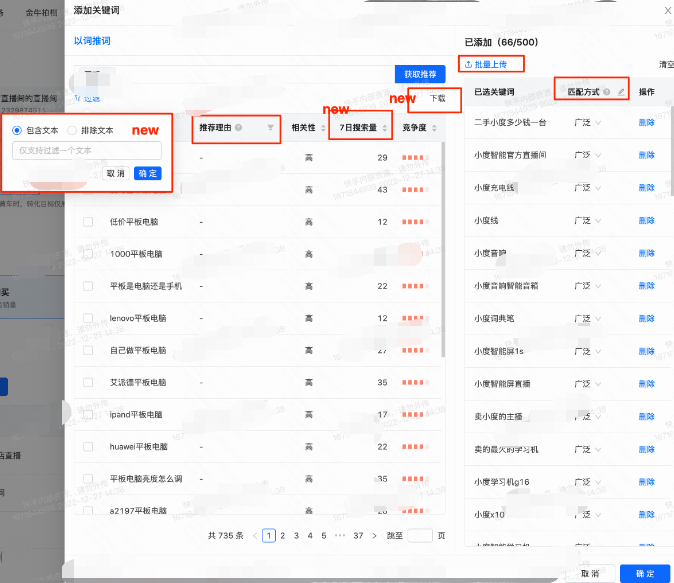Image resolution: width=674 pixels, height=583 pixels.
Task: Sort by 相关性 column arrows
Action: coord(323,128)
